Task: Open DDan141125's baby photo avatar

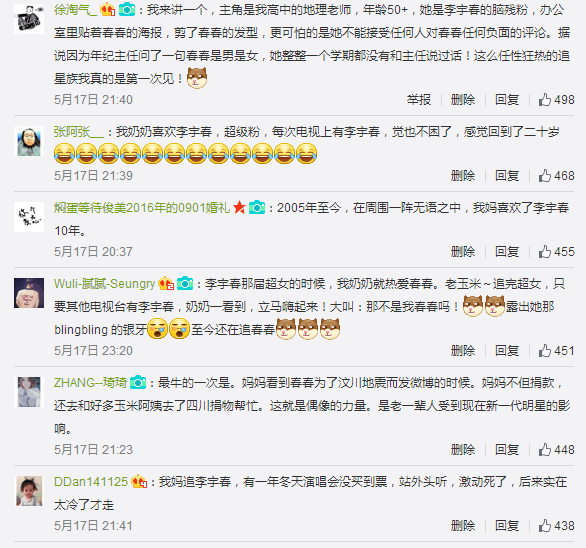Action: pos(29,491)
